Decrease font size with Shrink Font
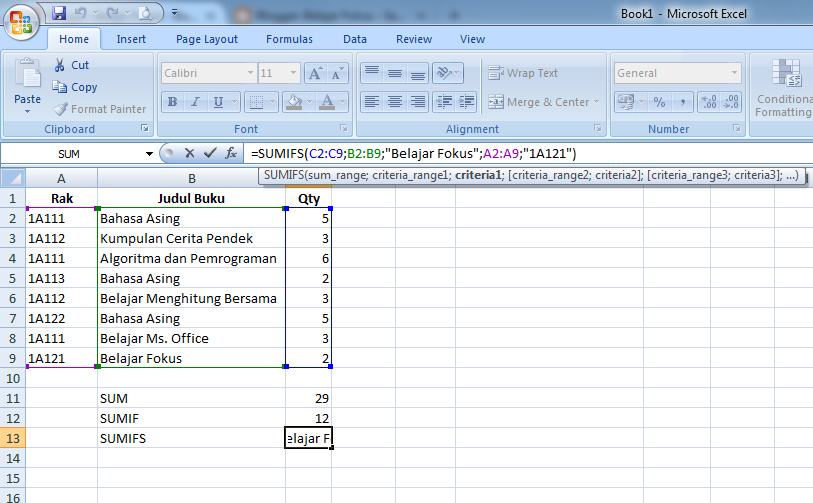Viewport: 813px width, 503px height. click(337, 73)
